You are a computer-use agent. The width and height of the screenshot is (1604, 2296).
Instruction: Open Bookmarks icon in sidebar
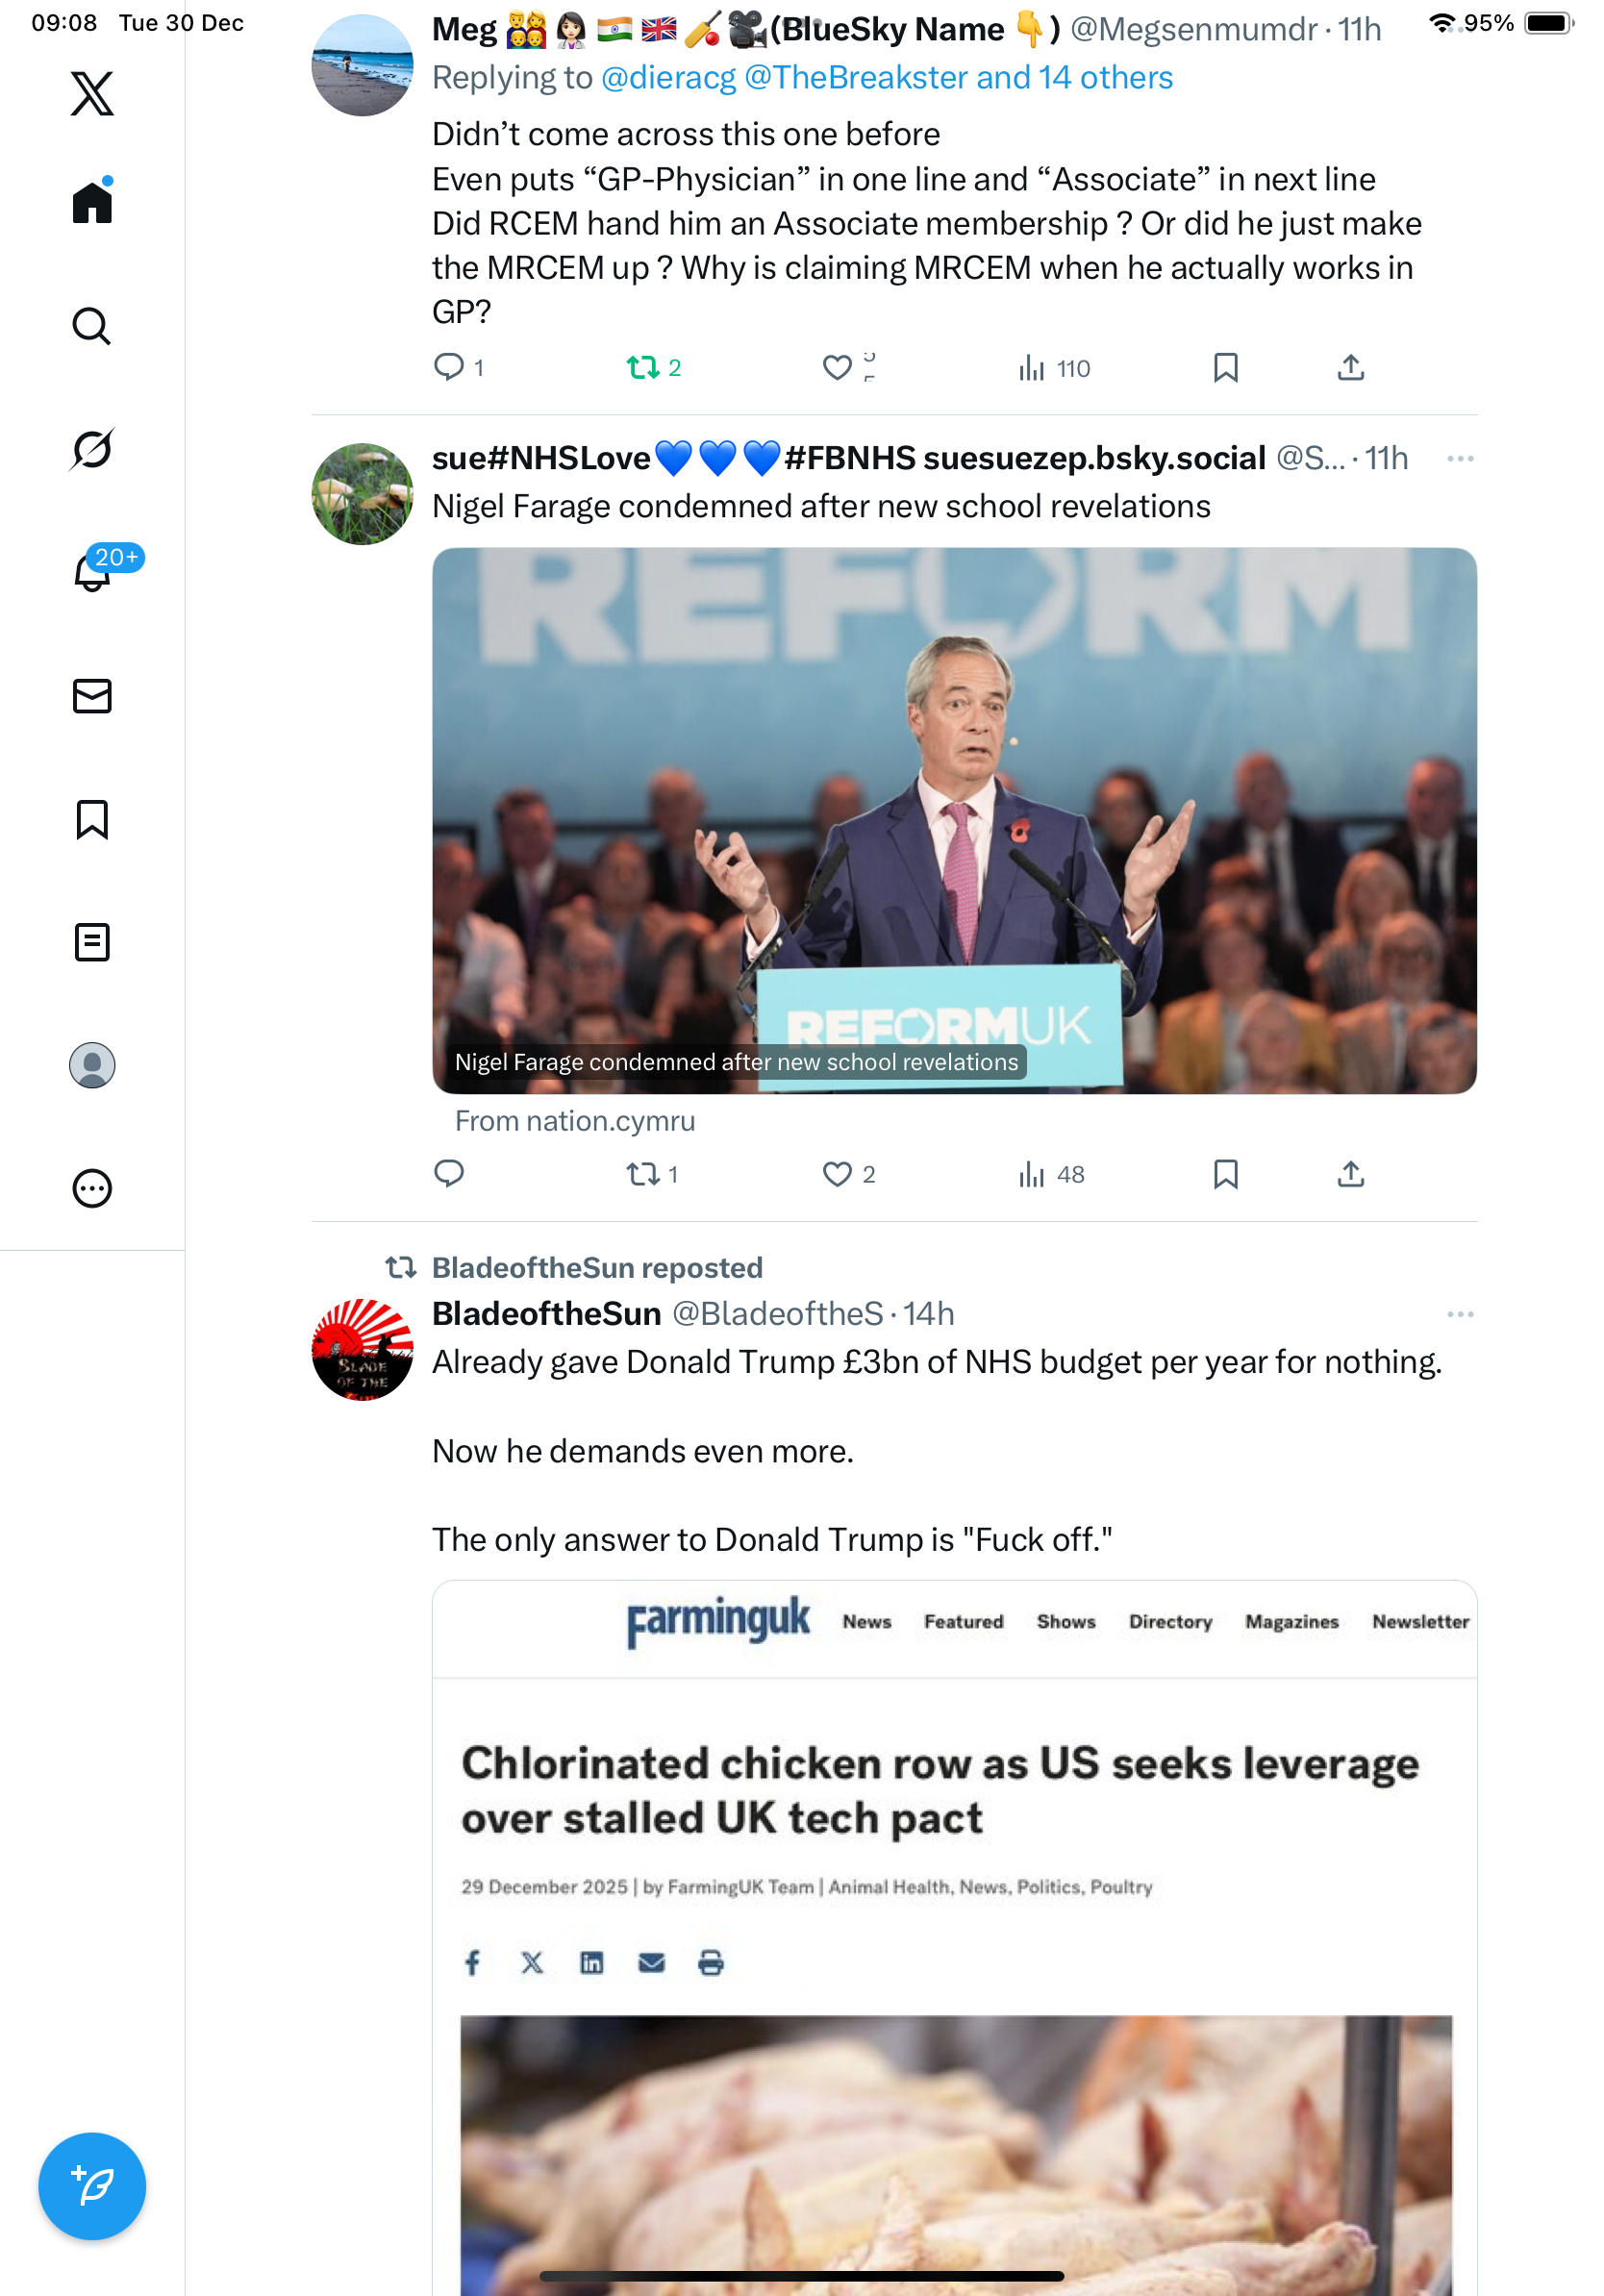(x=92, y=819)
